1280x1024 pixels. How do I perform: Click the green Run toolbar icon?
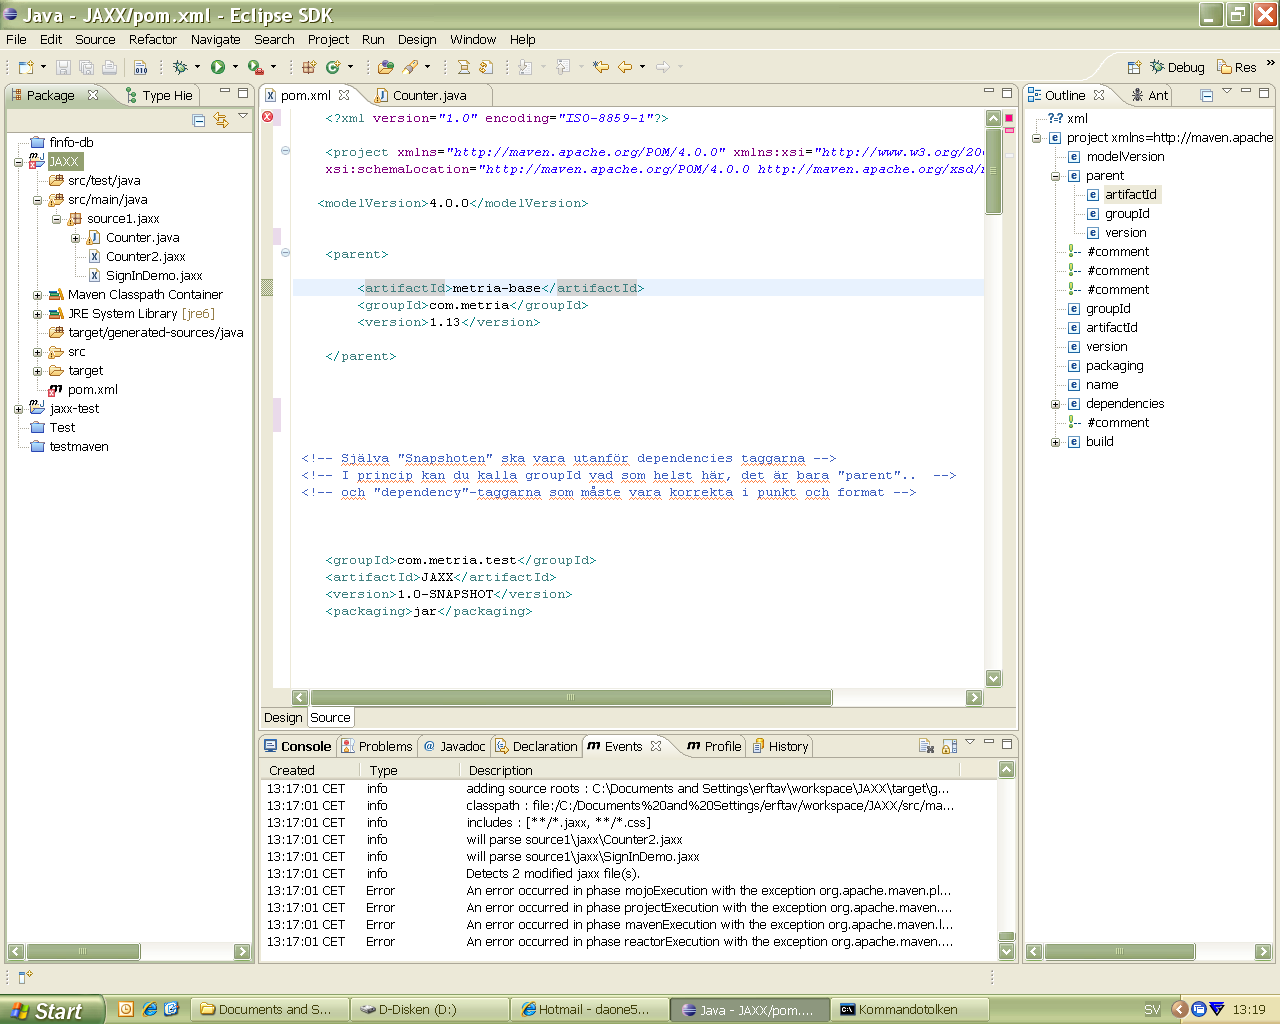click(218, 67)
